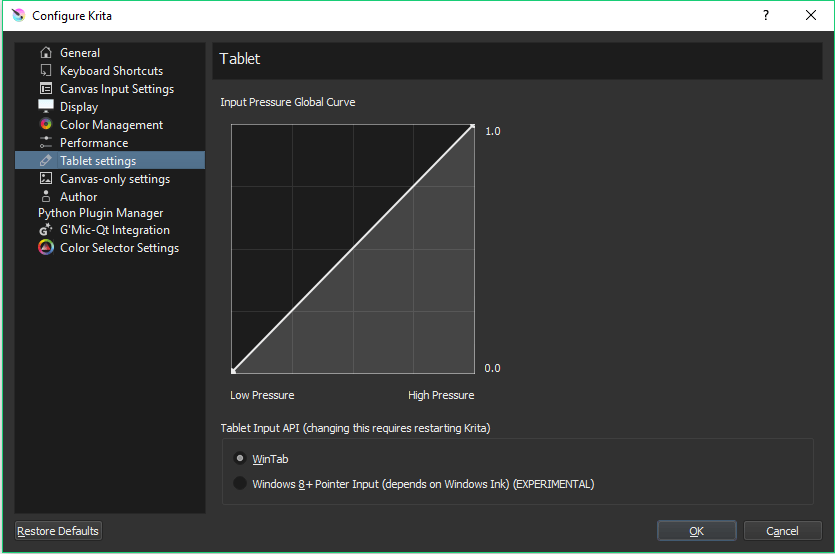The image size is (835, 554).
Task: Click the pressure curve top-right control point
Action: click(472, 126)
